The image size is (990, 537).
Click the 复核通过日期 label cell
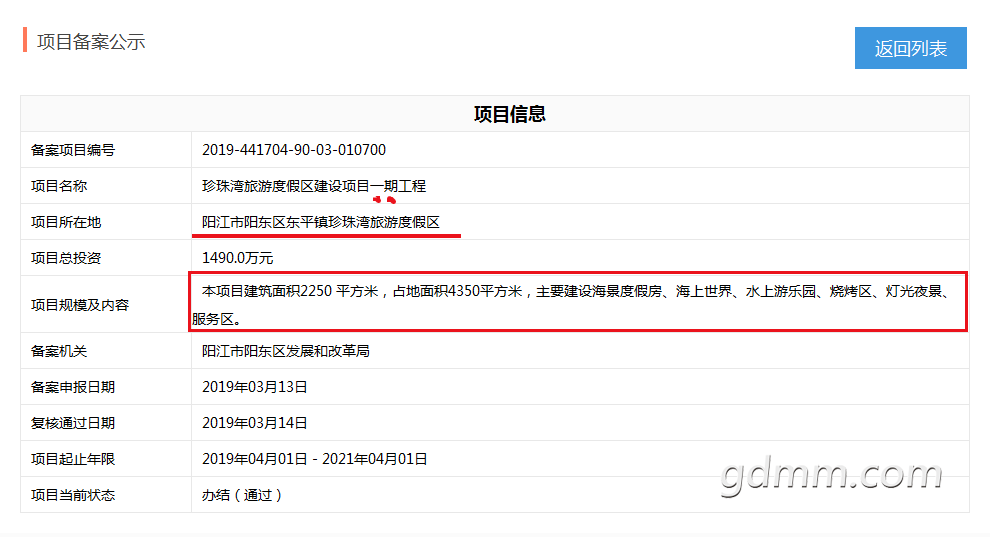click(x=106, y=423)
